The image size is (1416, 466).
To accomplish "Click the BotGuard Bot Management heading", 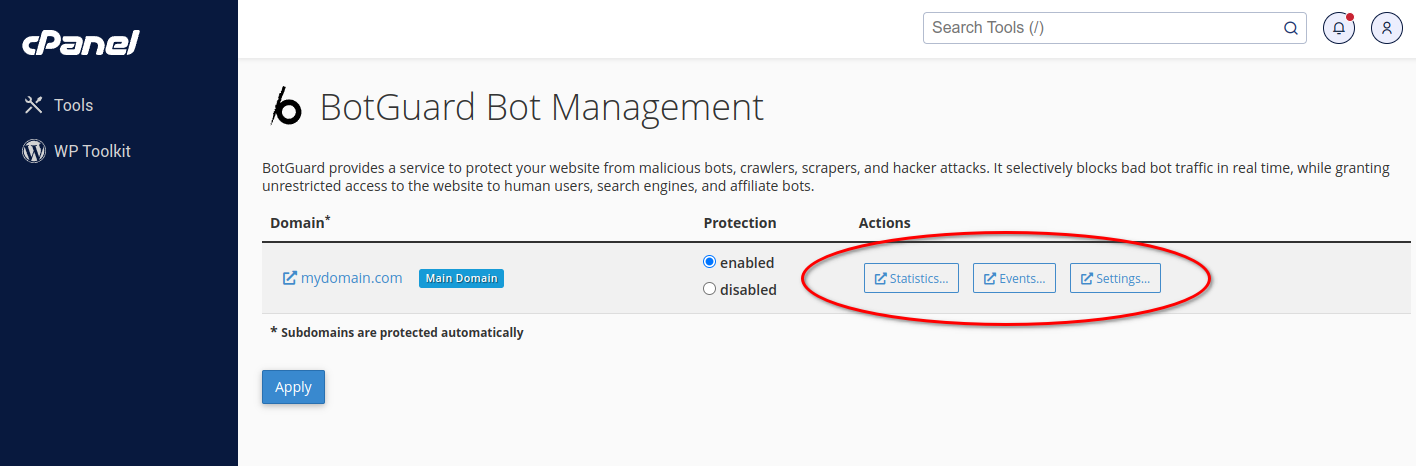I will [x=541, y=107].
